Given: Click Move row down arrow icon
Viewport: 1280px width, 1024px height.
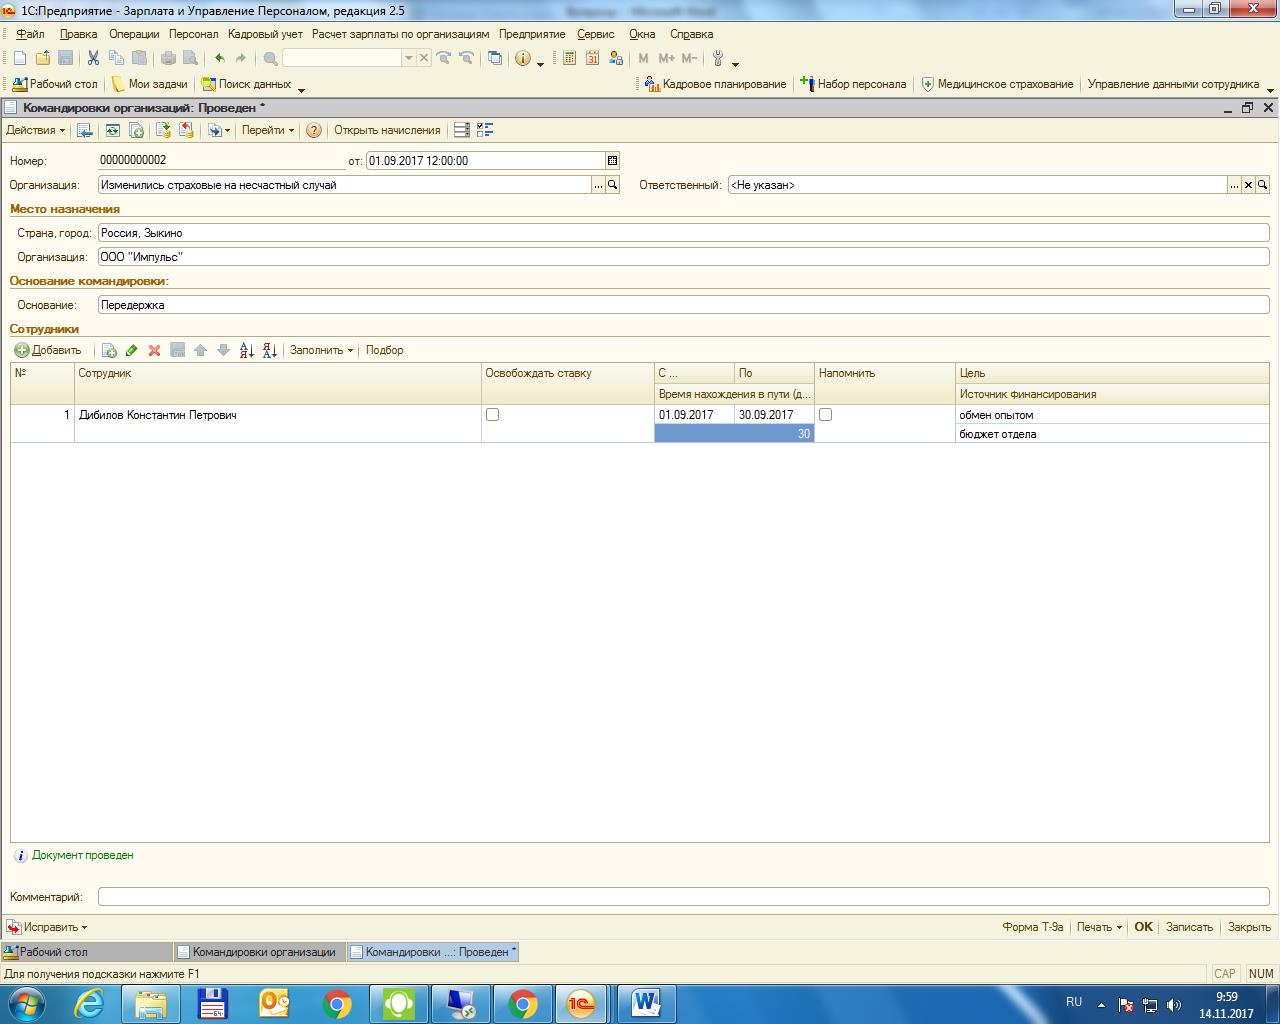Looking at the screenshot, I should [223, 350].
